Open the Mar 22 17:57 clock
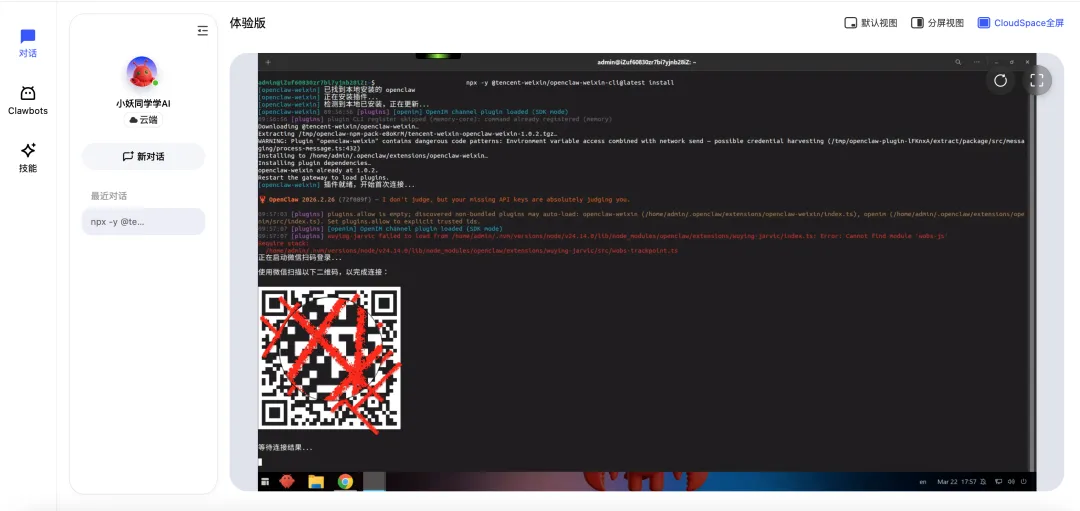This screenshot has height=511, width=1080. pyautogui.click(x=956, y=482)
